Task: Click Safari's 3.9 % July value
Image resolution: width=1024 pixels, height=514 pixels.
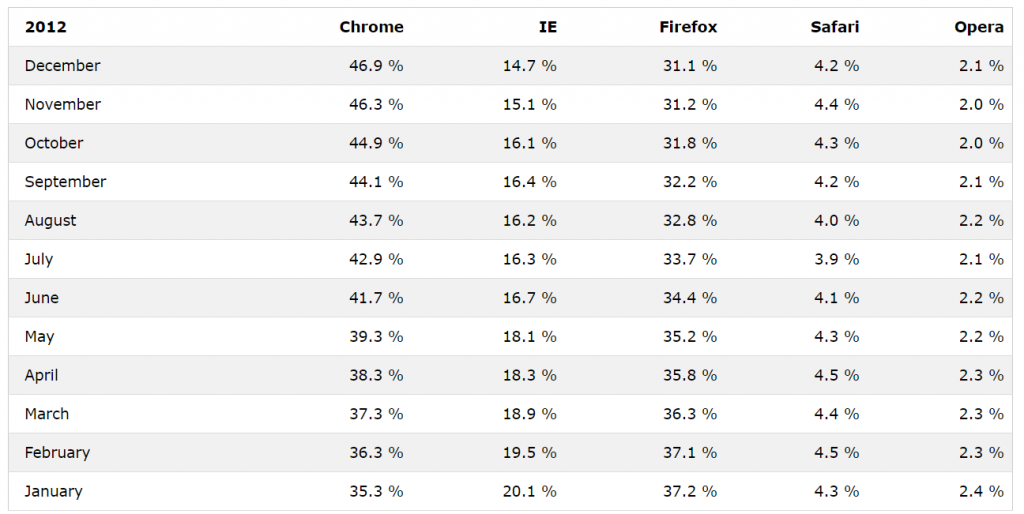Action: 837,259
